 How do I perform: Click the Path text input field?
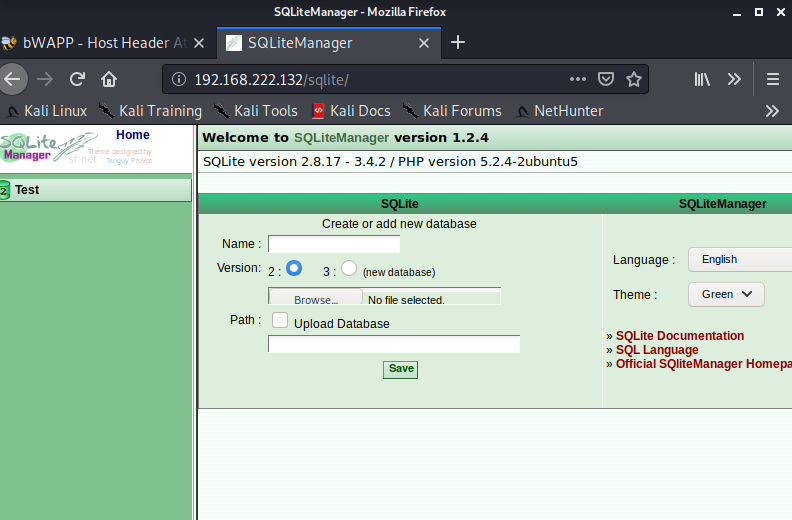394,344
